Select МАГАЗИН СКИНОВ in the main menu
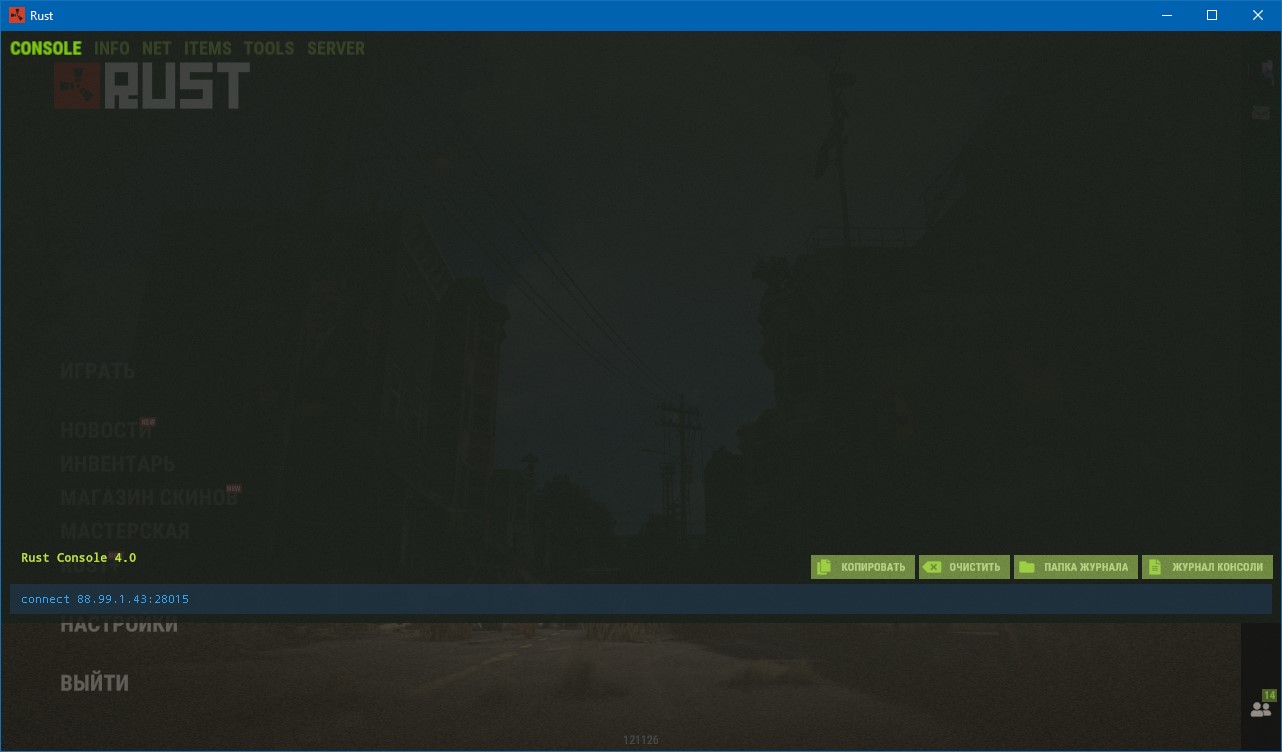Screen dimensions: 1282x752 (x=149, y=497)
